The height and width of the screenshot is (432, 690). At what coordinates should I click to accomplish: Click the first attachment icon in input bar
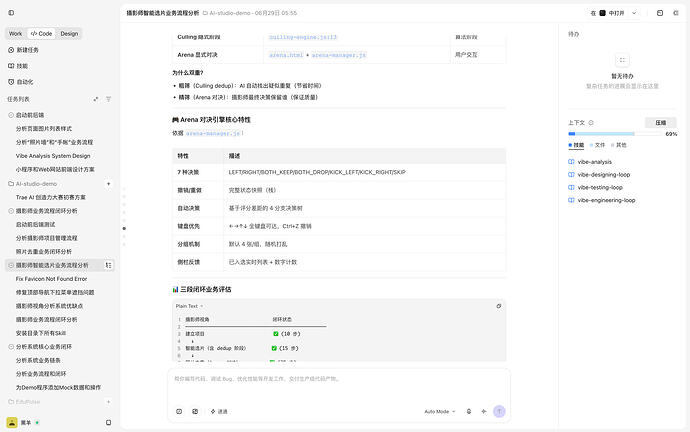[x=179, y=411]
